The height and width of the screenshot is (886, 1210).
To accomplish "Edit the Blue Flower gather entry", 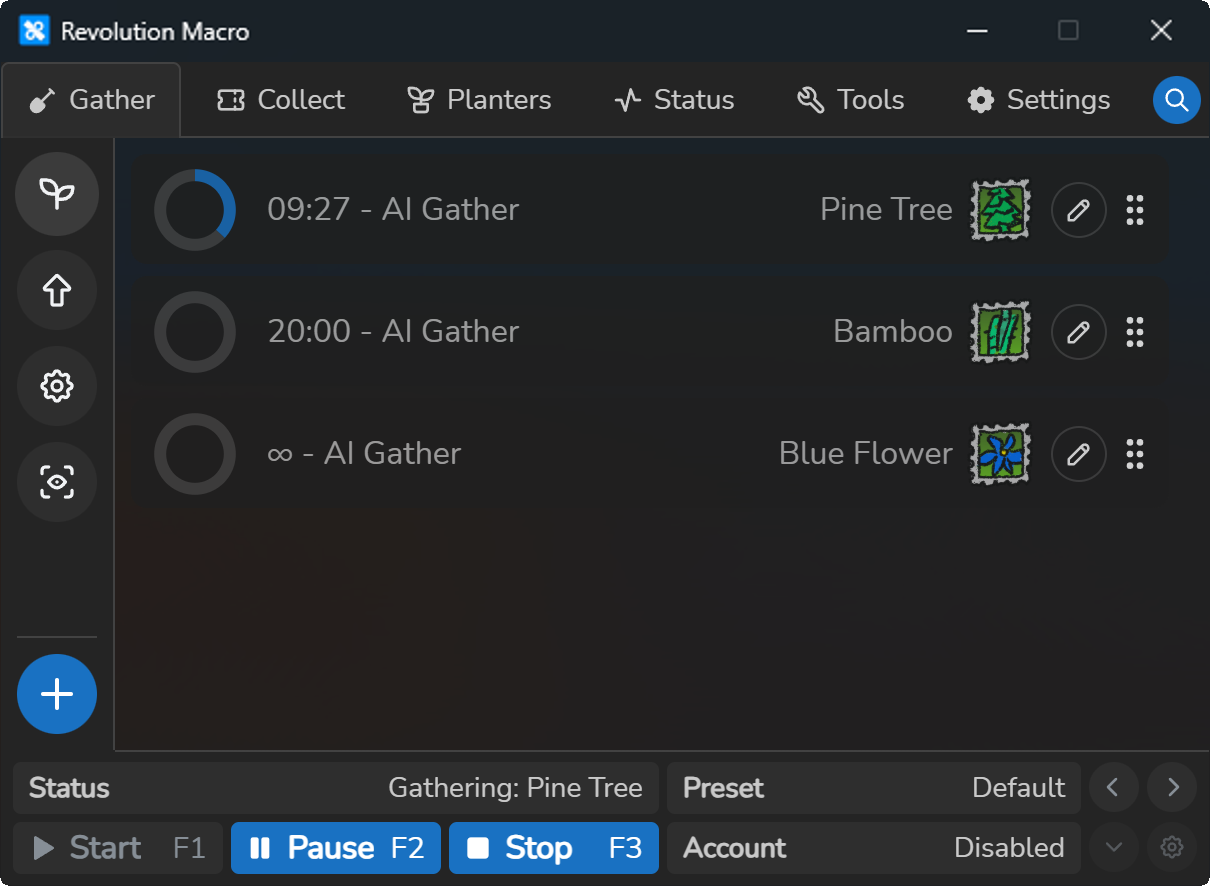I will pos(1079,454).
